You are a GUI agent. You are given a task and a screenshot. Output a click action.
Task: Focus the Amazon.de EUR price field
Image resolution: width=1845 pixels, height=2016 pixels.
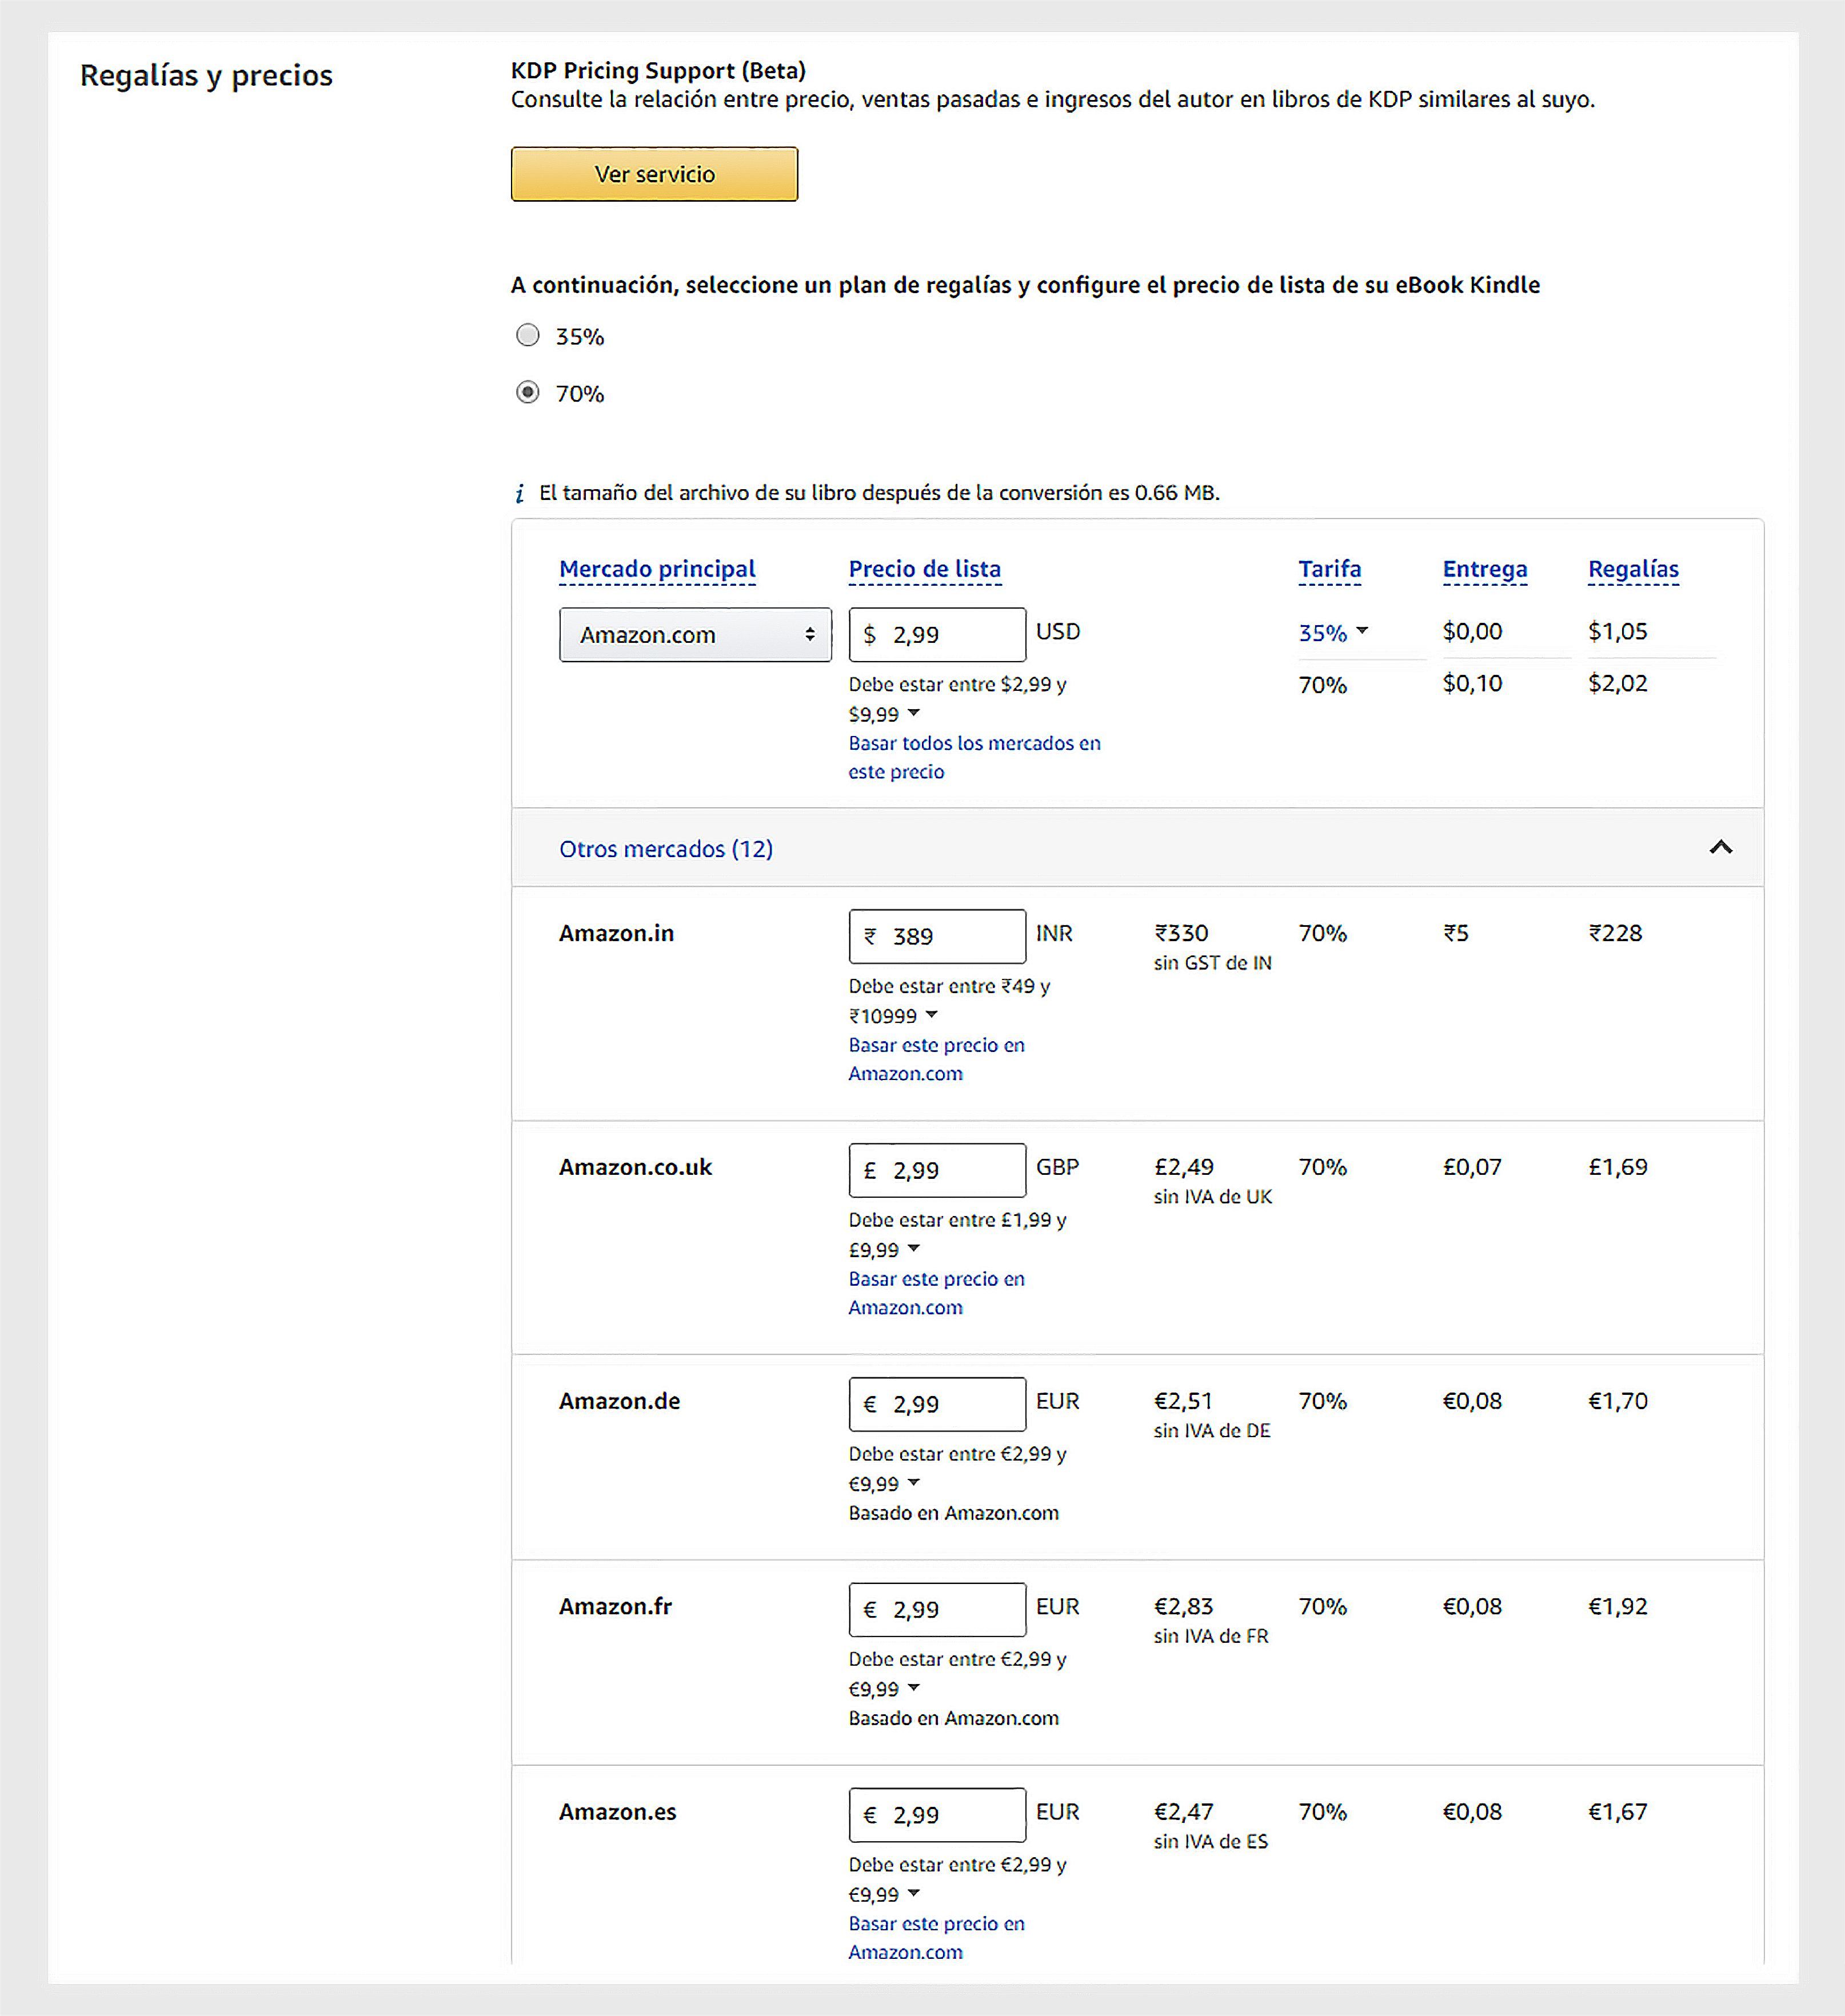(x=937, y=1404)
